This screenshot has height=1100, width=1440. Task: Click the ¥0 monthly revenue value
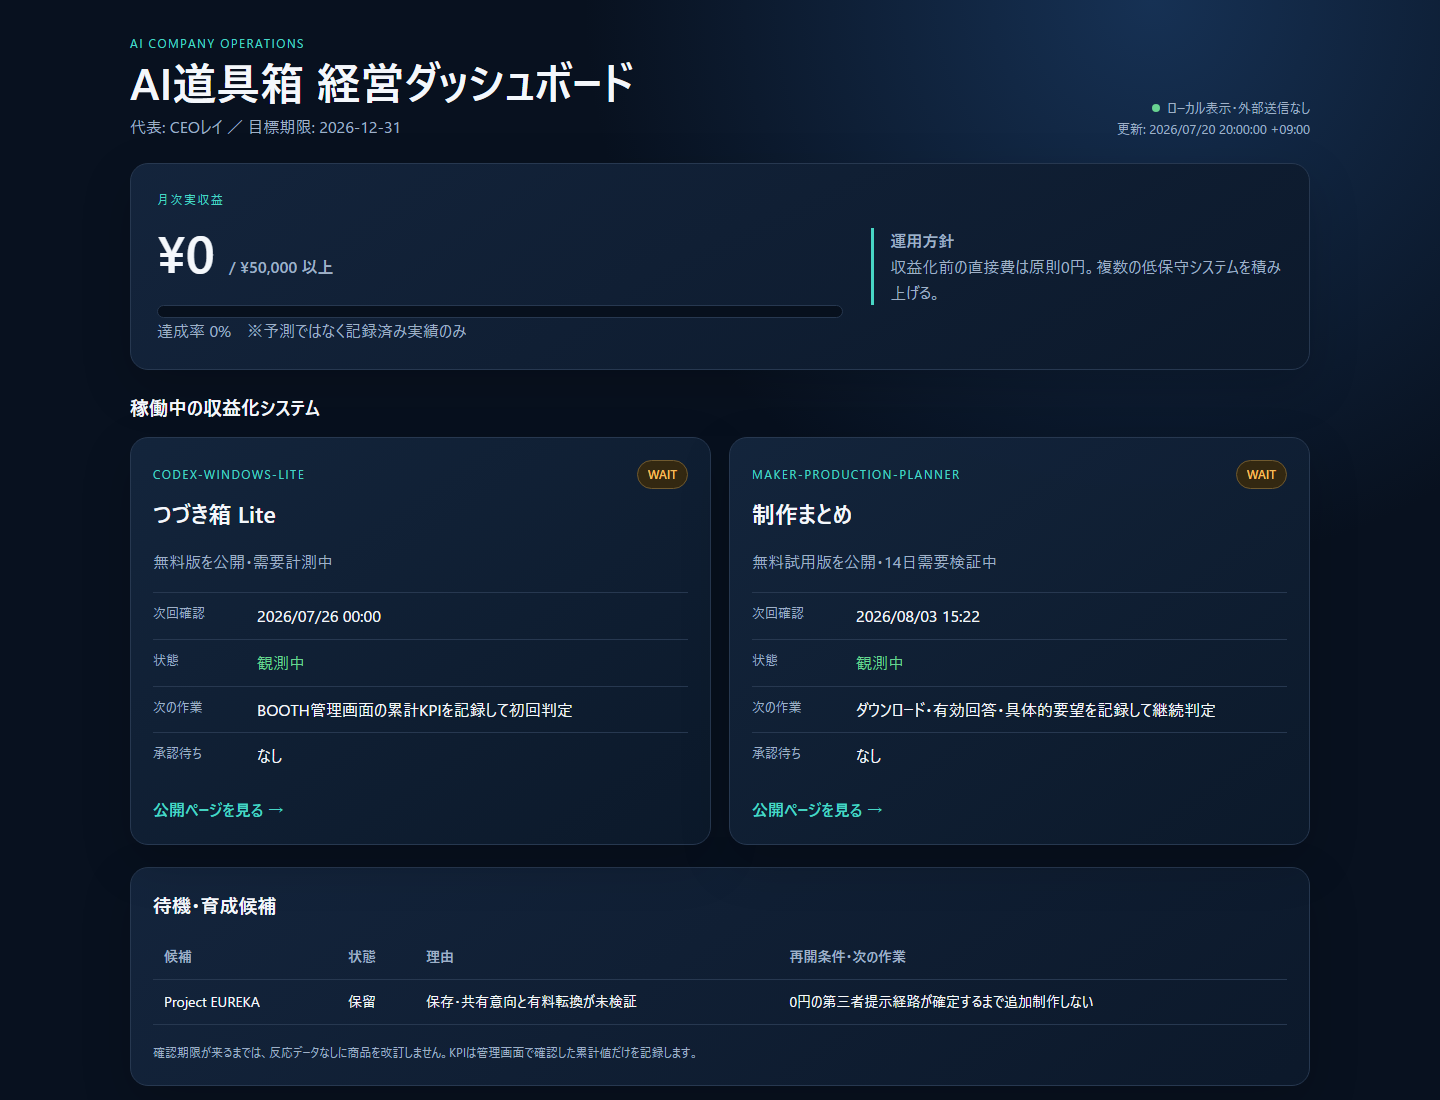coord(186,255)
